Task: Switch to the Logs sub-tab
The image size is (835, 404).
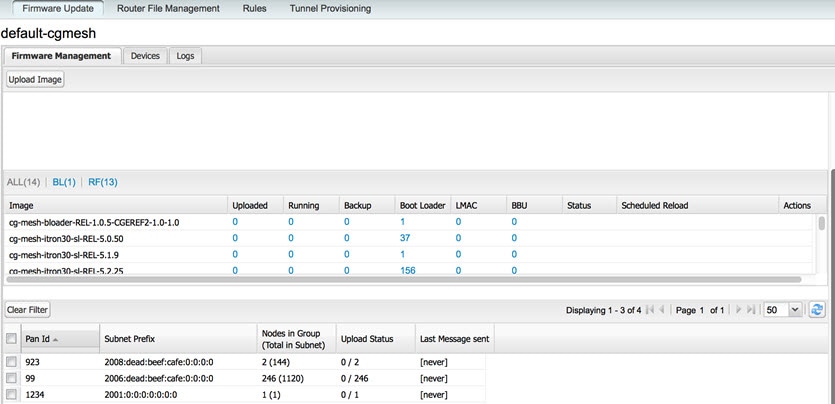Action: tap(185, 56)
